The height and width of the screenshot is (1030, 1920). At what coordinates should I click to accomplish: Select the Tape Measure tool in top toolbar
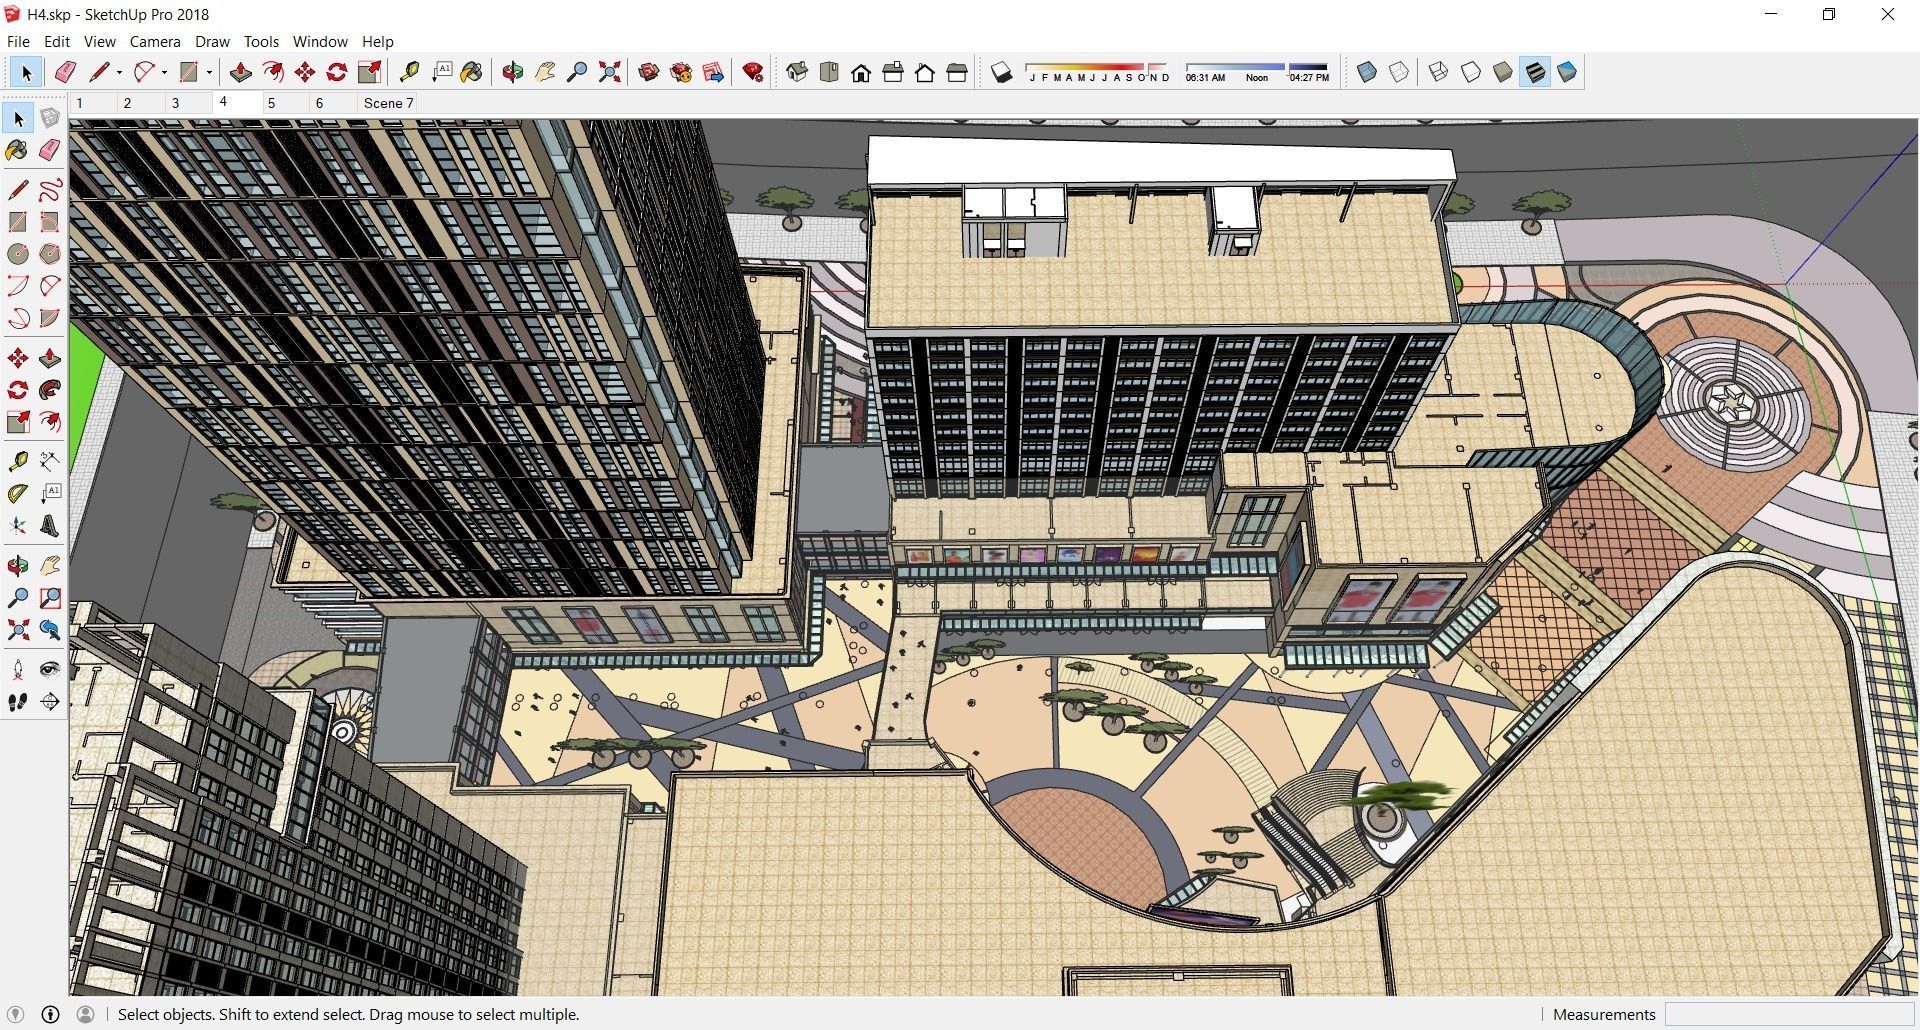[409, 72]
